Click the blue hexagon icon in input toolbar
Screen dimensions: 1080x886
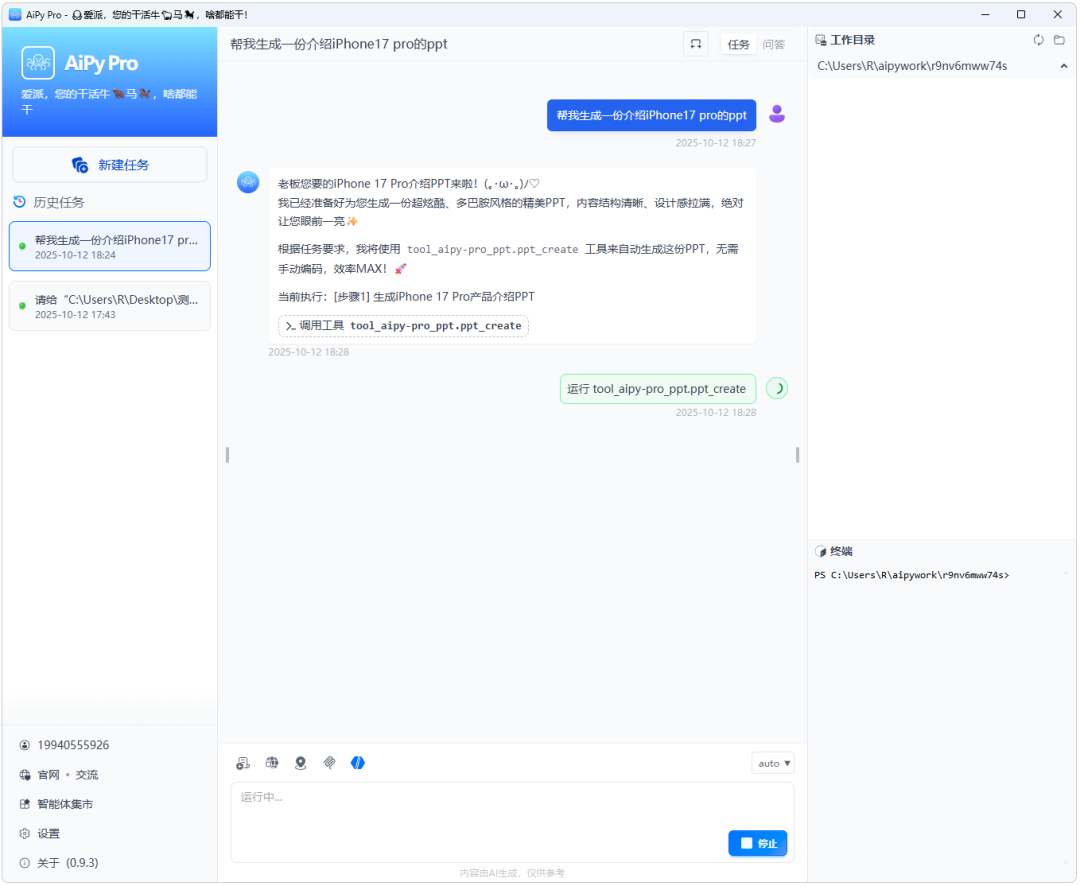(357, 763)
